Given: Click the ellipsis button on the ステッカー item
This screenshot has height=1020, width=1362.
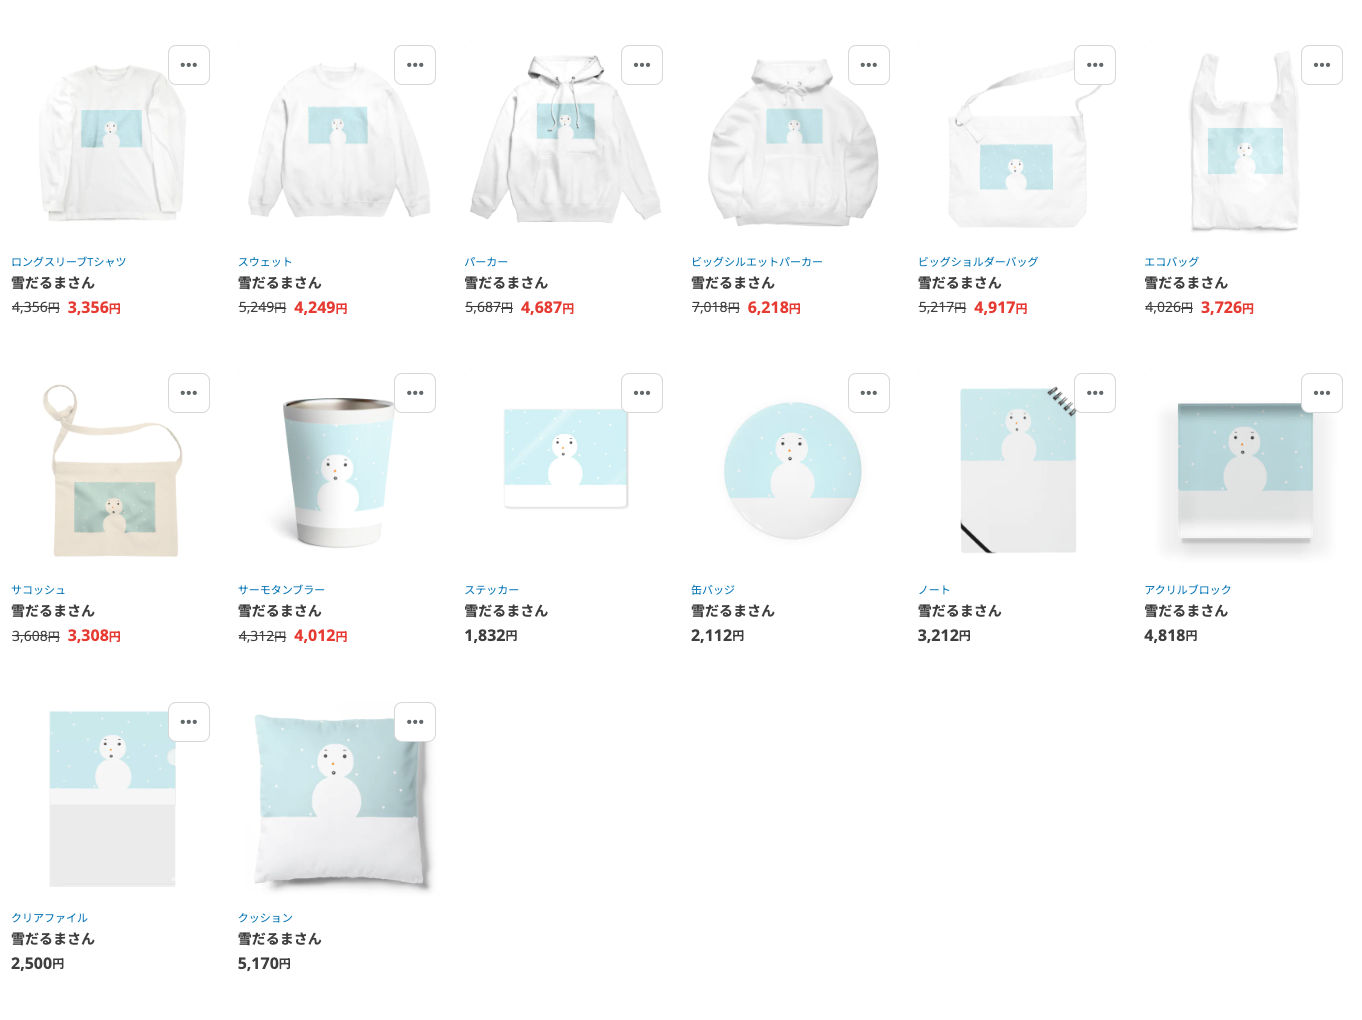Looking at the screenshot, I should 642,393.
